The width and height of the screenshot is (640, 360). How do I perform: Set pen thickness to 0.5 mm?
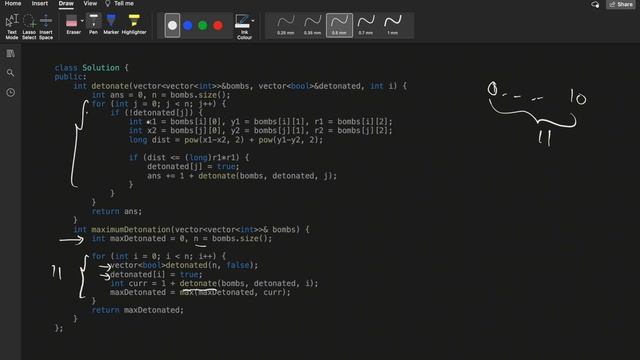(339, 25)
